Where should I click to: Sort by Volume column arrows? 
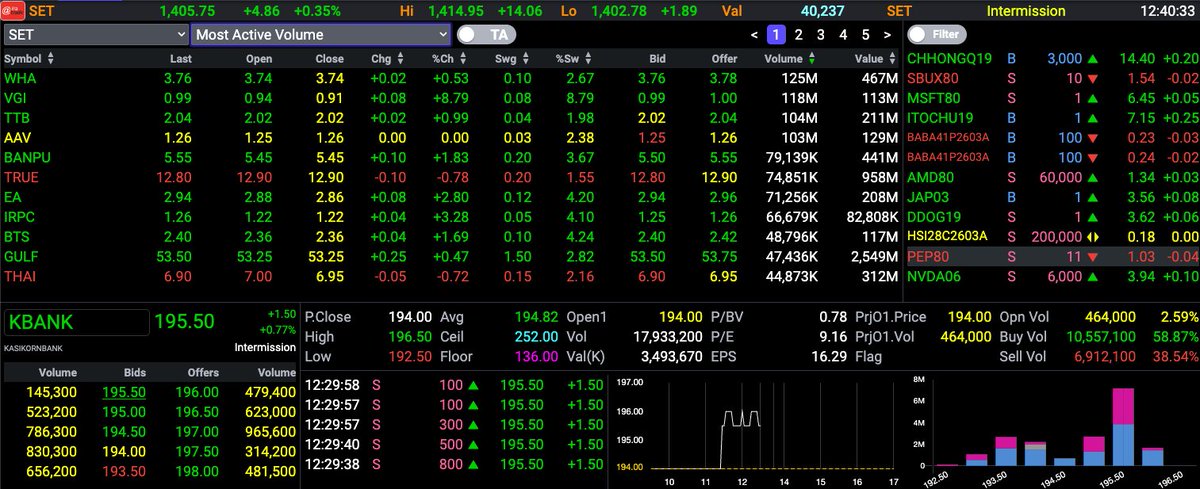[812, 59]
